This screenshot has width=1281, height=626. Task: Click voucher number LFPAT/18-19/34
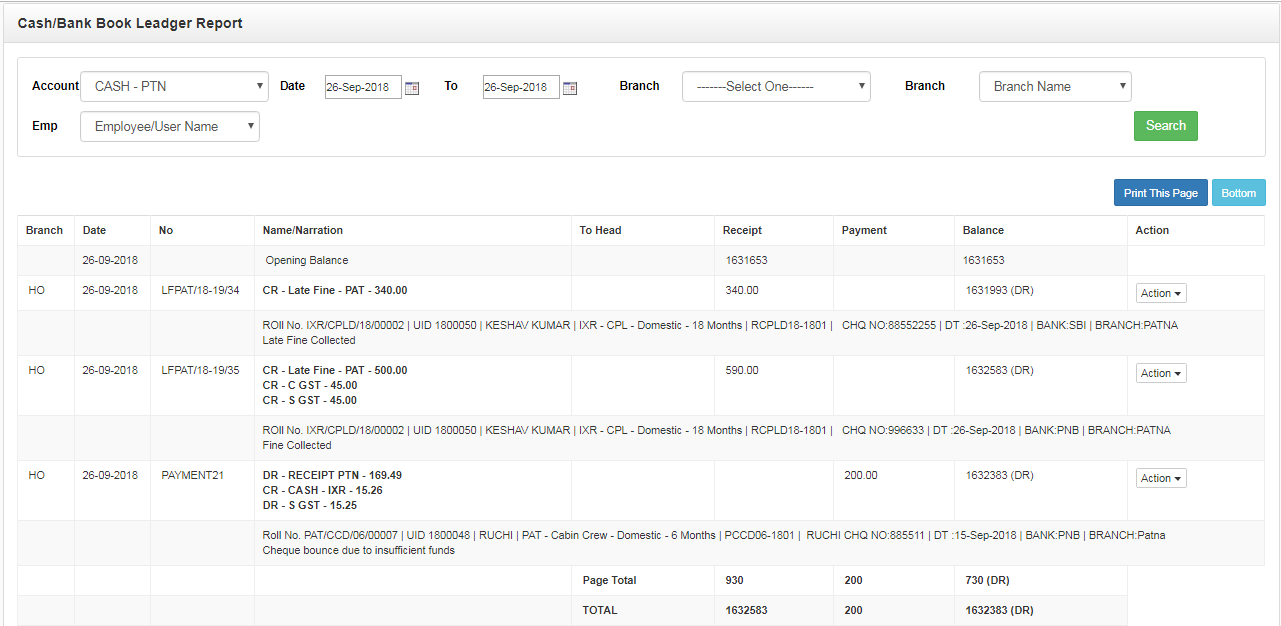pyautogui.click(x=200, y=290)
